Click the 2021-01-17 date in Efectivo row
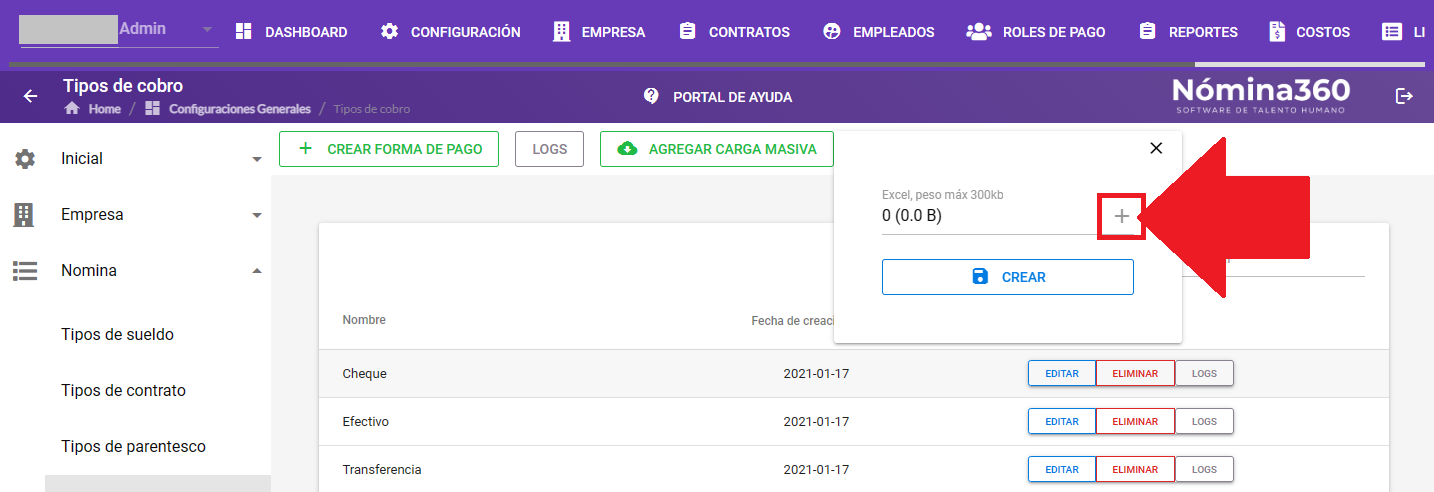The image size is (1434, 492). (816, 422)
